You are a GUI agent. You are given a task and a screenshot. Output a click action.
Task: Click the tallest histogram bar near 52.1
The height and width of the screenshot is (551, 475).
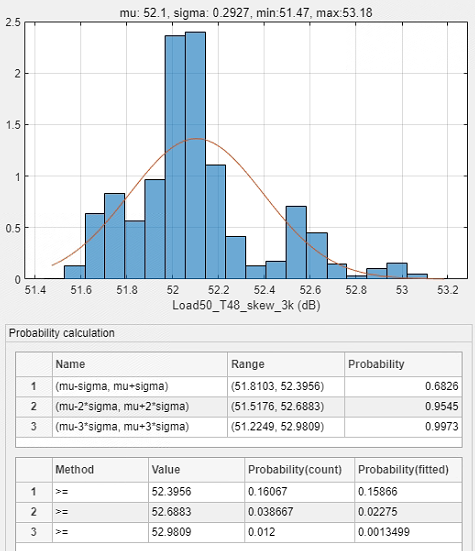[195, 155]
